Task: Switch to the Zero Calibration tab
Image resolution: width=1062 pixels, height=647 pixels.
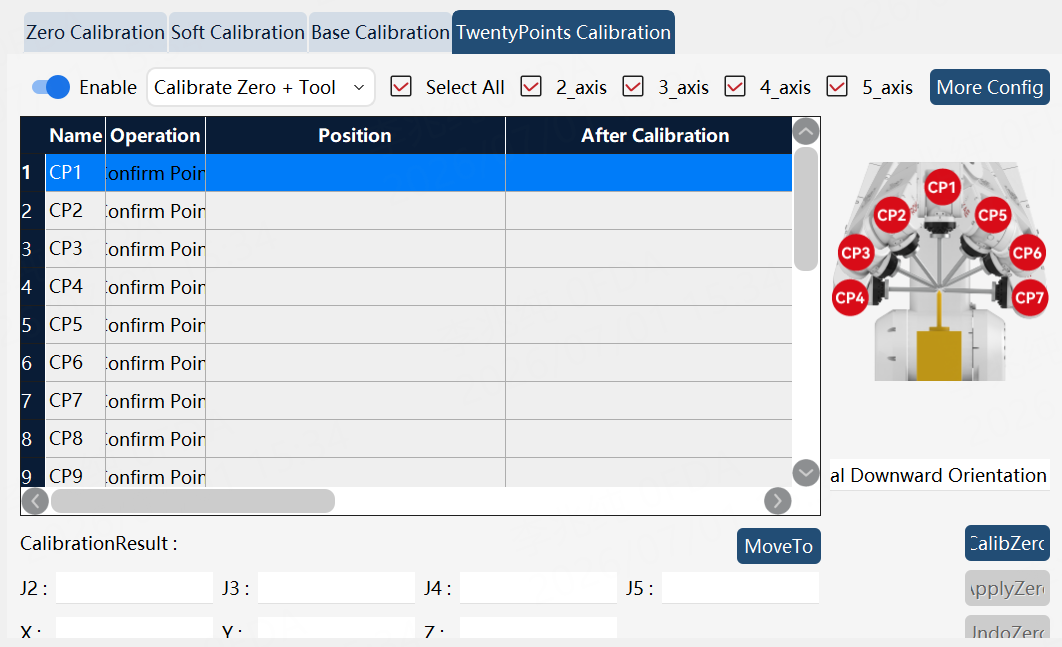Action: coord(95,33)
